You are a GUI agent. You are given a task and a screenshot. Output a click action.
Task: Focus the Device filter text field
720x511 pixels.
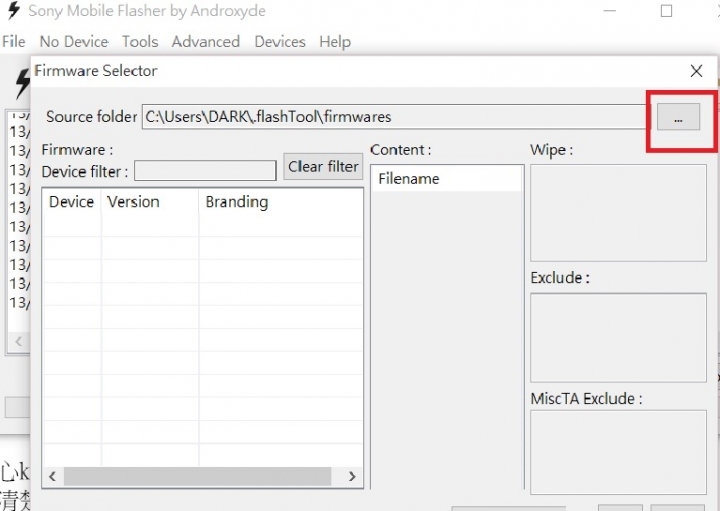point(205,171)
